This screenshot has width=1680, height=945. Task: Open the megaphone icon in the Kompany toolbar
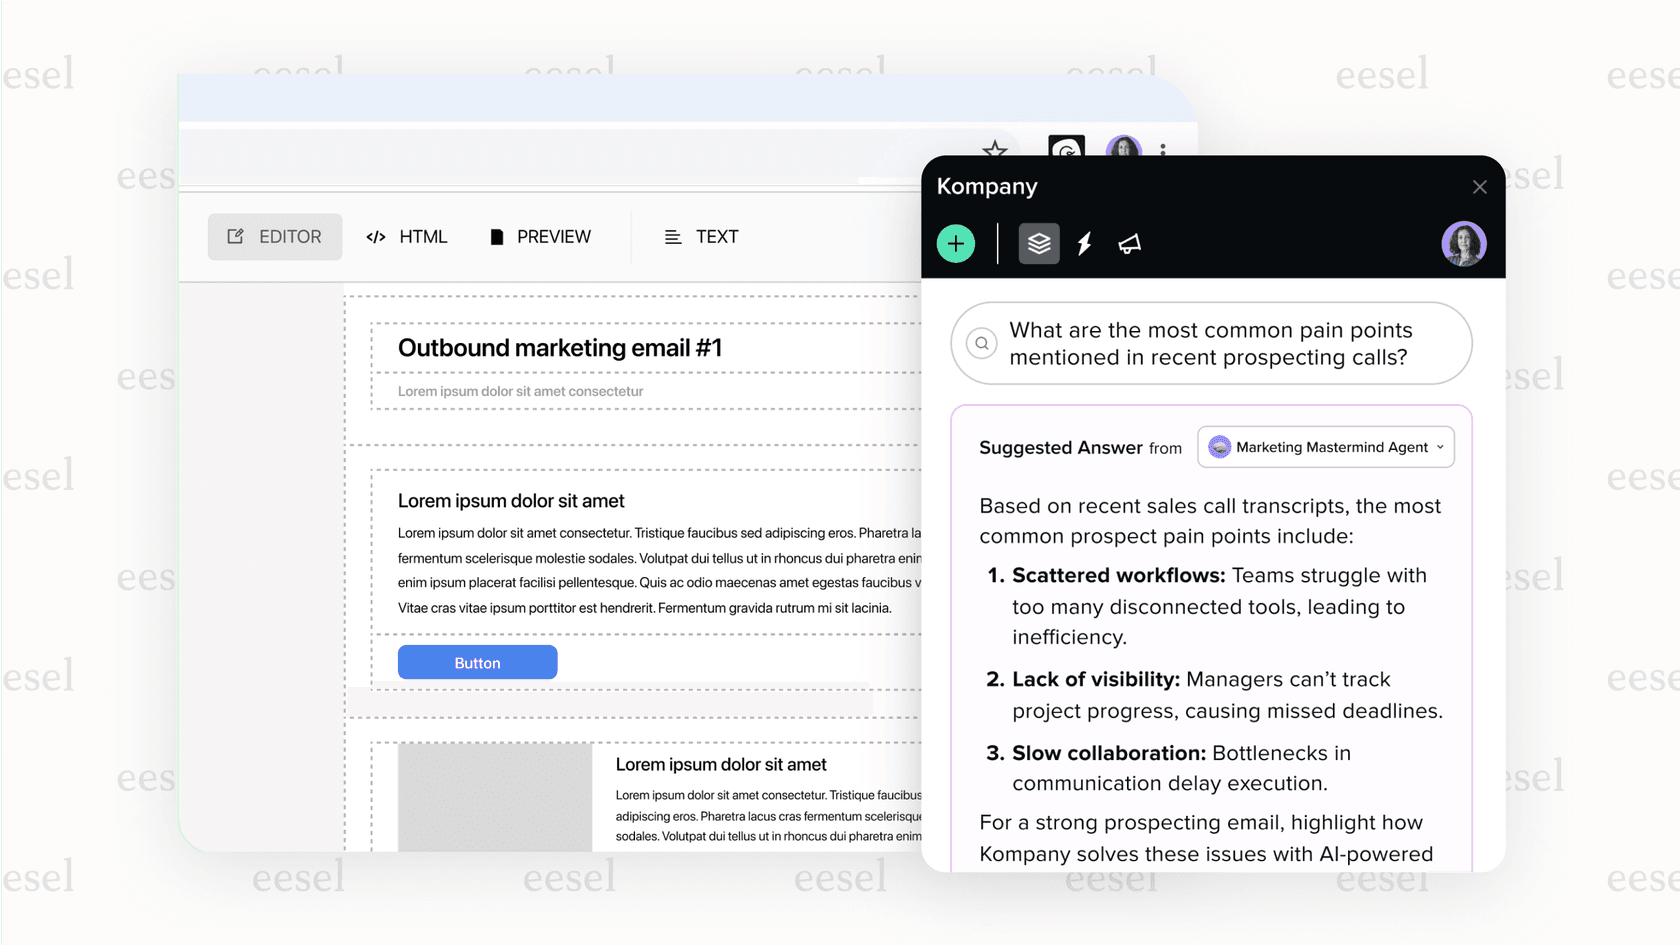(1129, 243)
